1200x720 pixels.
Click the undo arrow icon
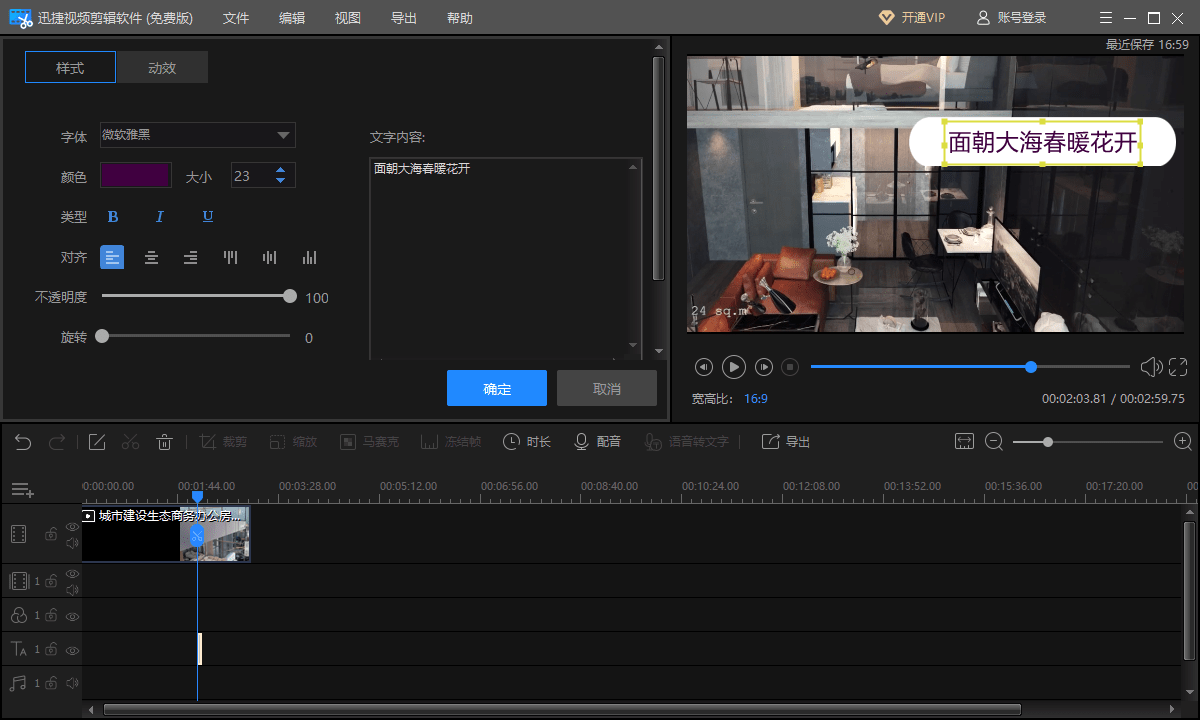click(x=23, y=442)
